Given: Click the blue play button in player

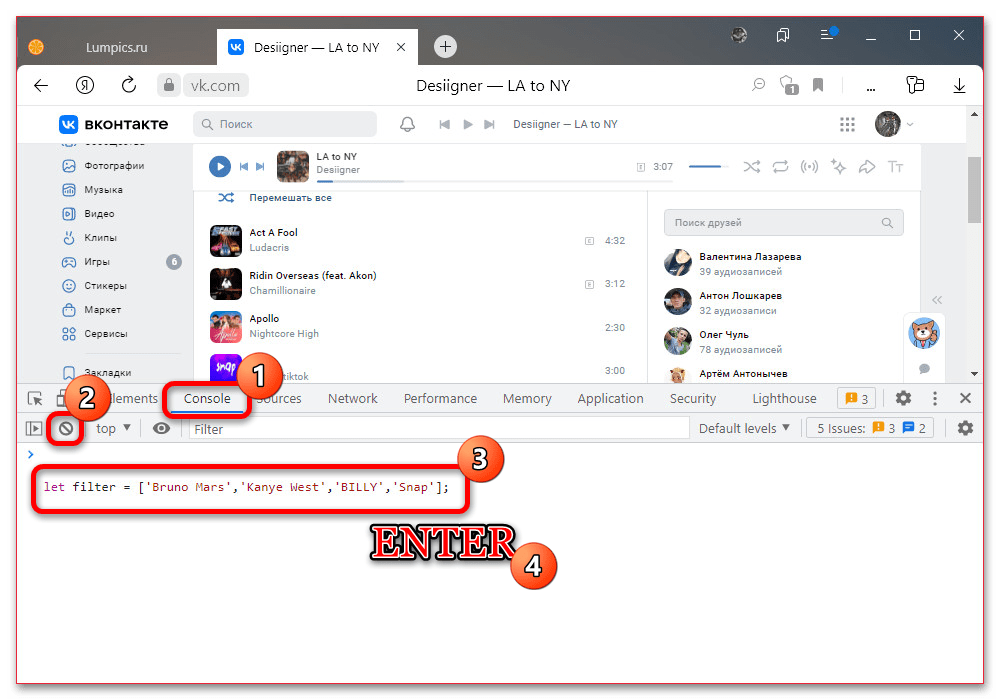Looking at the screenshot, I should coord(220,167).
